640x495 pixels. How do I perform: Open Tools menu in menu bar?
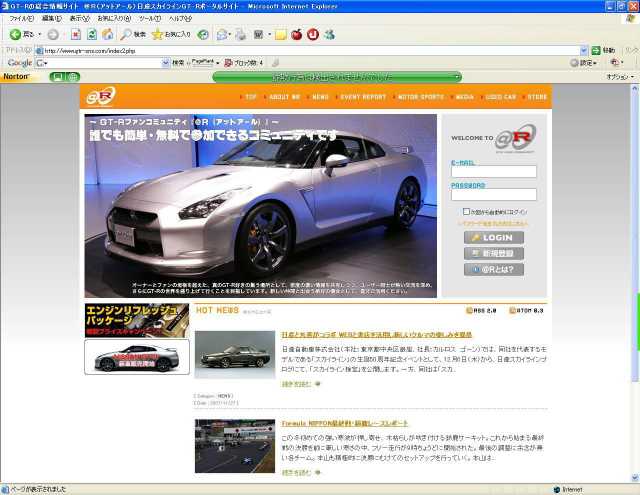tap(150, 18)
